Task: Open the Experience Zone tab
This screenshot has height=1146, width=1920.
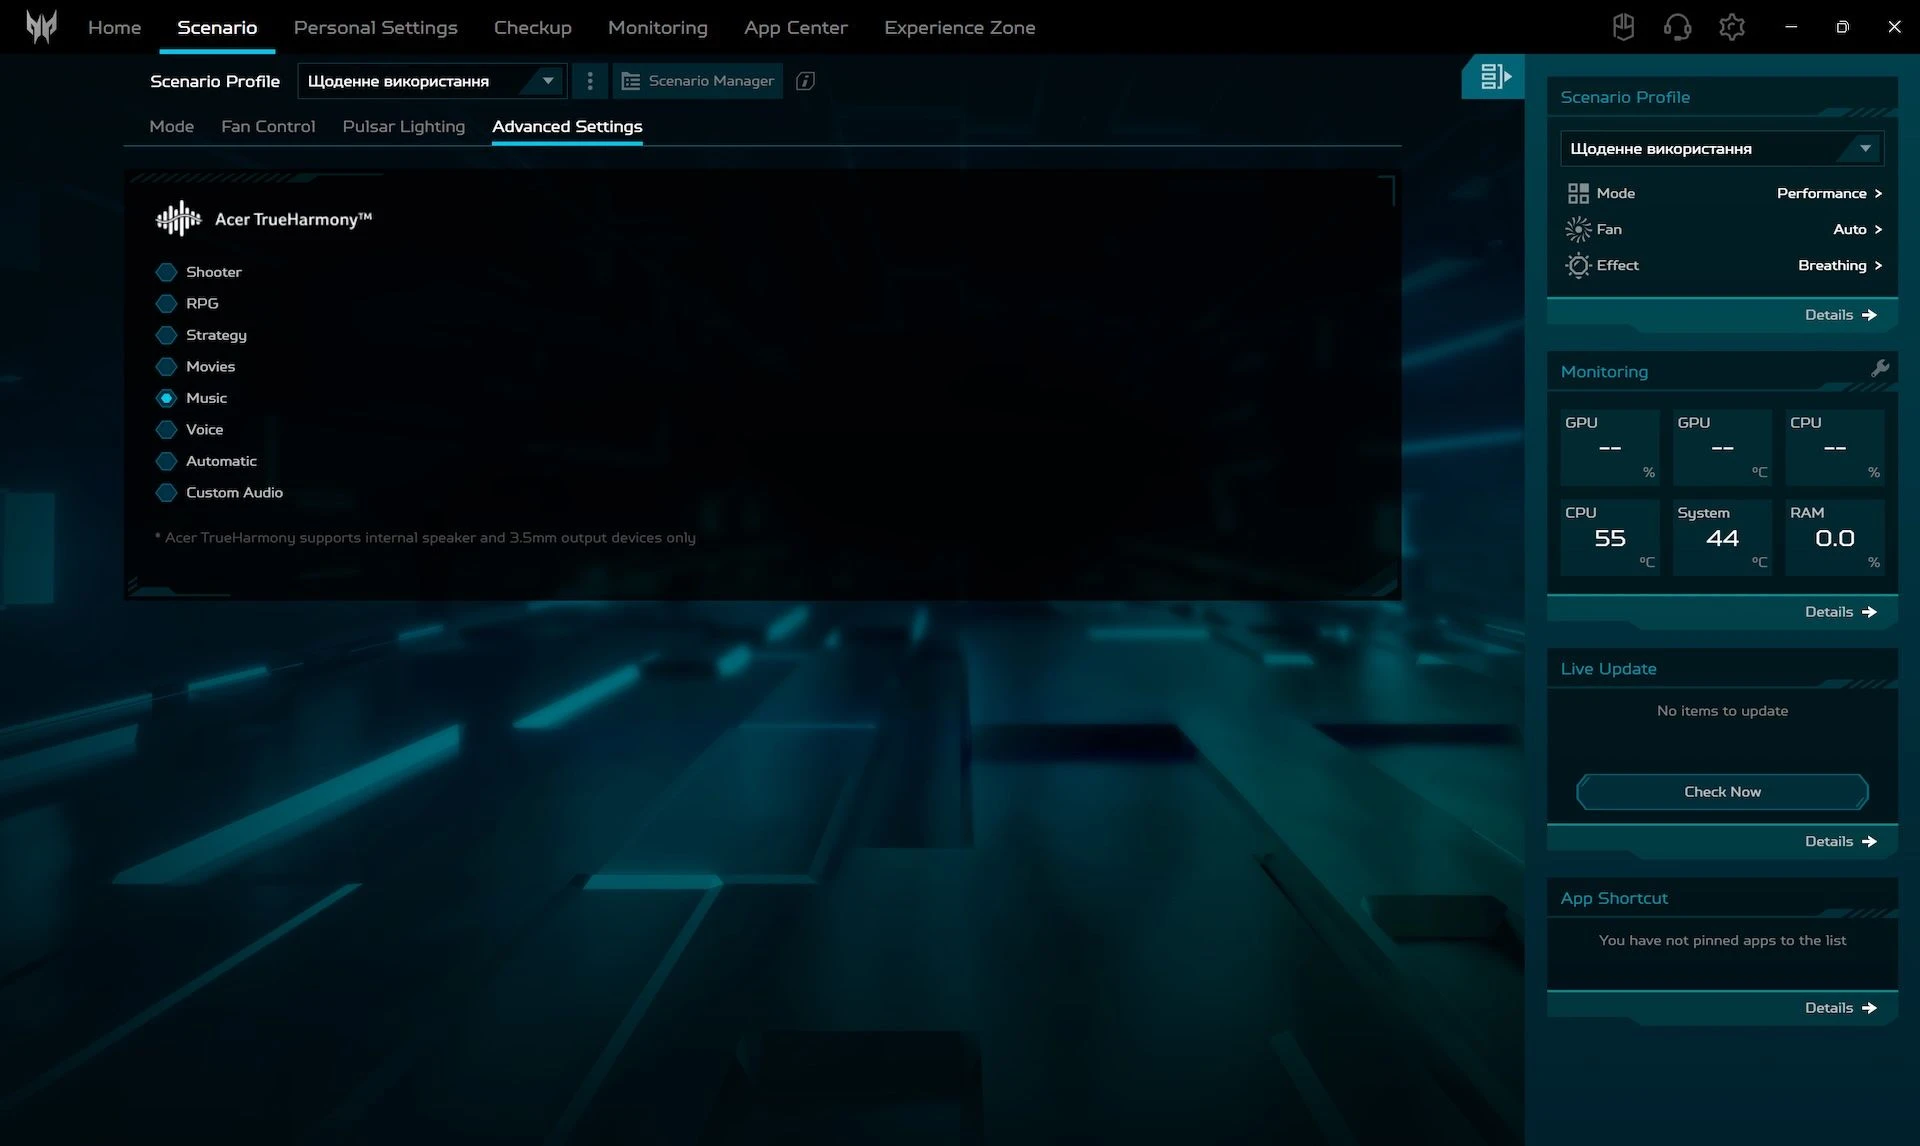Action: pos(960,27)
